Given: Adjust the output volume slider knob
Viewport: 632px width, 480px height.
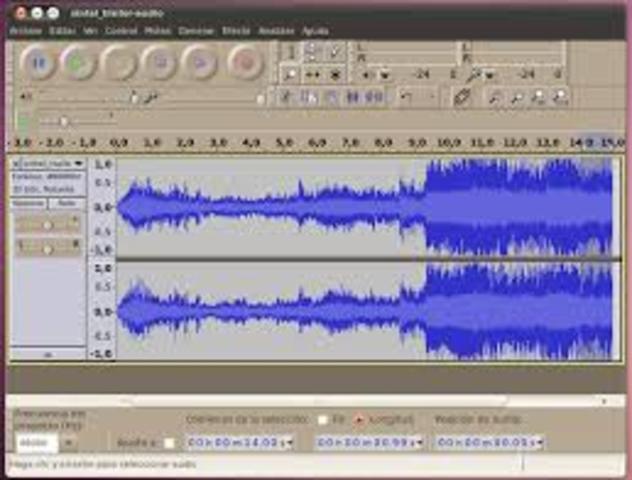Looking at the screenshot, I should 135,98.
